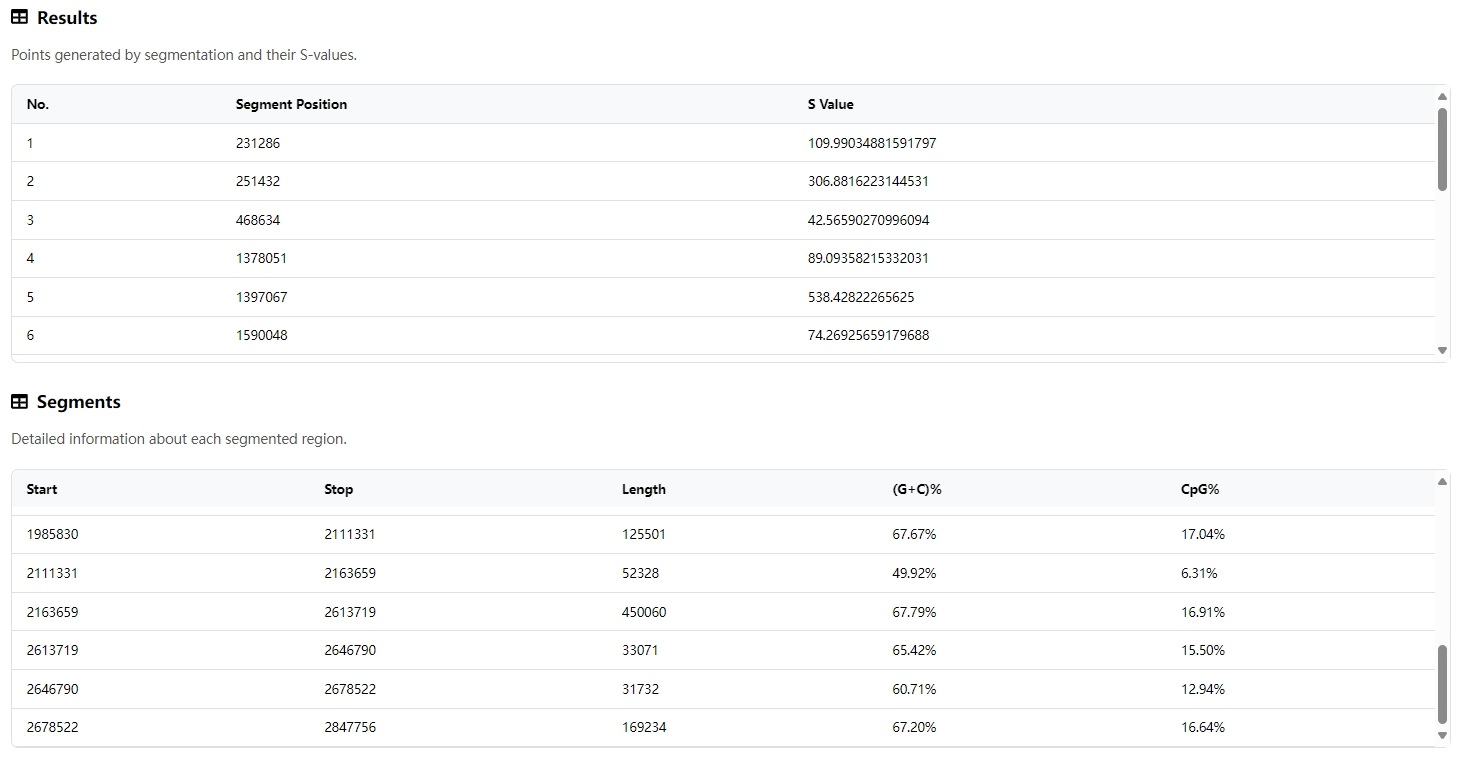Click the Start column header in Segments
The width and height of the screenshot is (1460, 757).
[42, 489]
